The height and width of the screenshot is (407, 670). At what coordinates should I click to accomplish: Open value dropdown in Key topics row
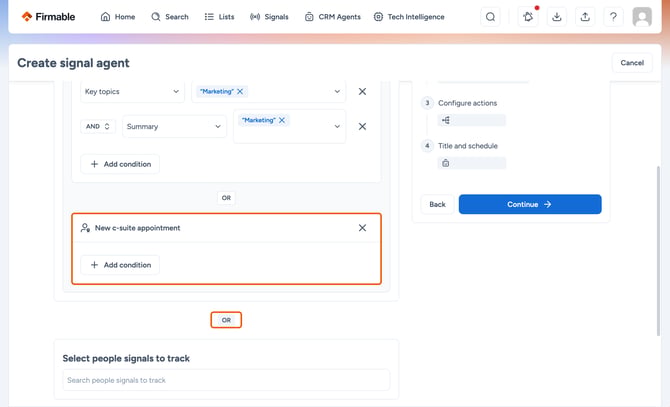click(337, 91)
